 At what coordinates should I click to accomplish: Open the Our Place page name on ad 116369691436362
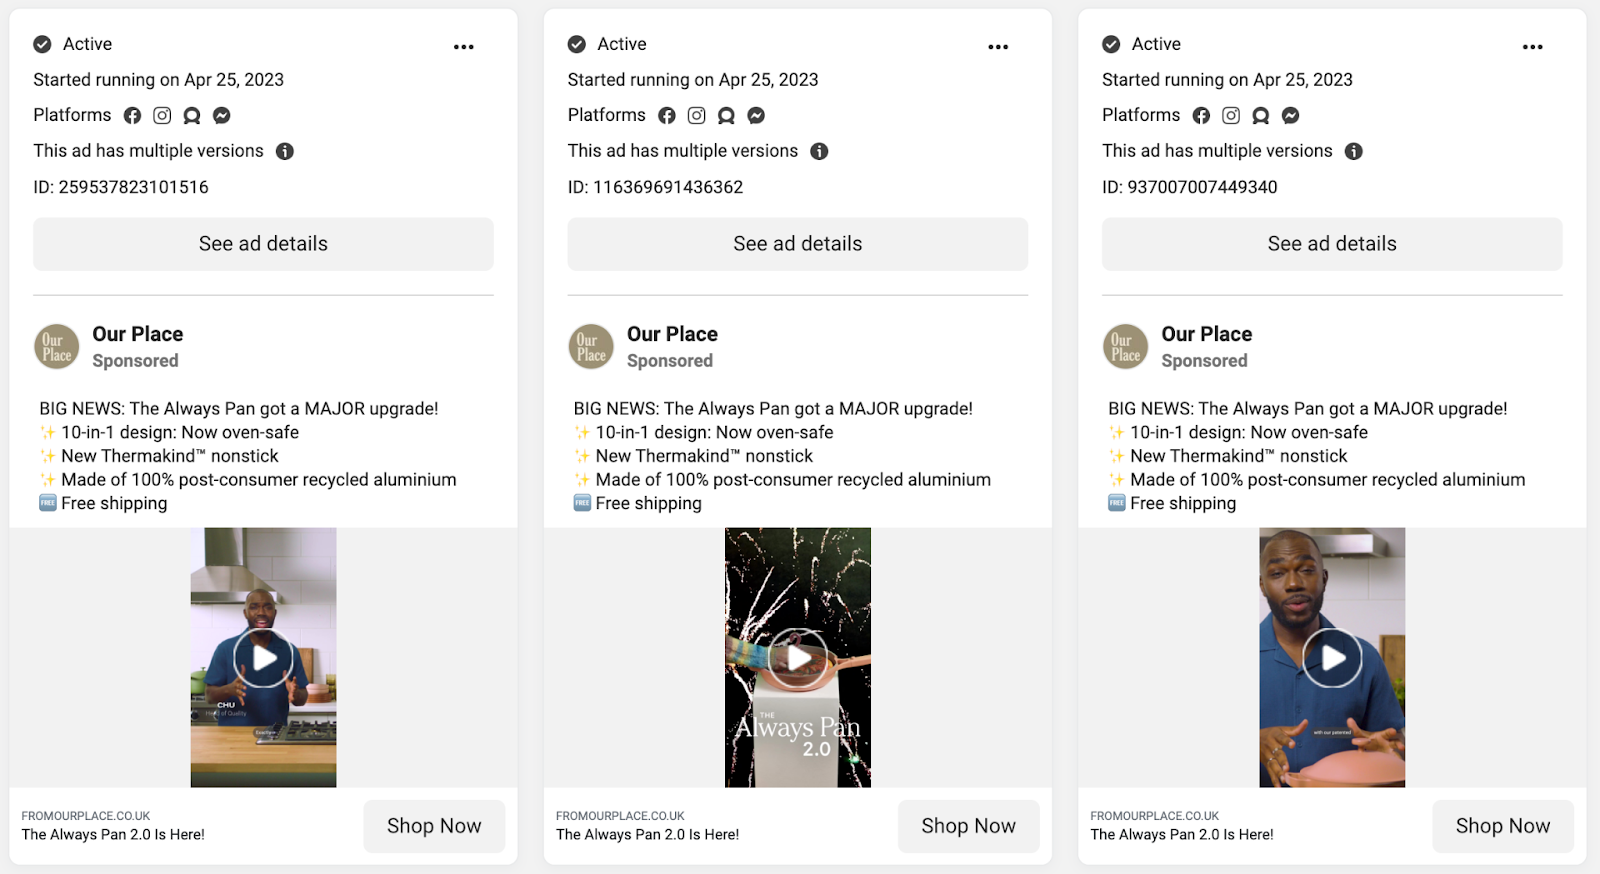click(x=672, y=334)
